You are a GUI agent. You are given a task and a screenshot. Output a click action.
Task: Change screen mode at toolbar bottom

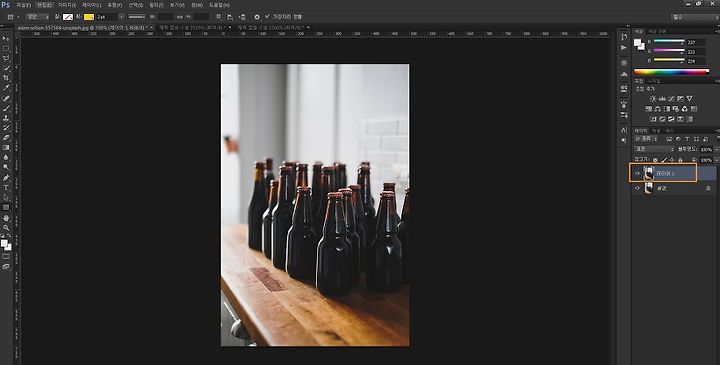pyautogui.click(x=6, y=266)
